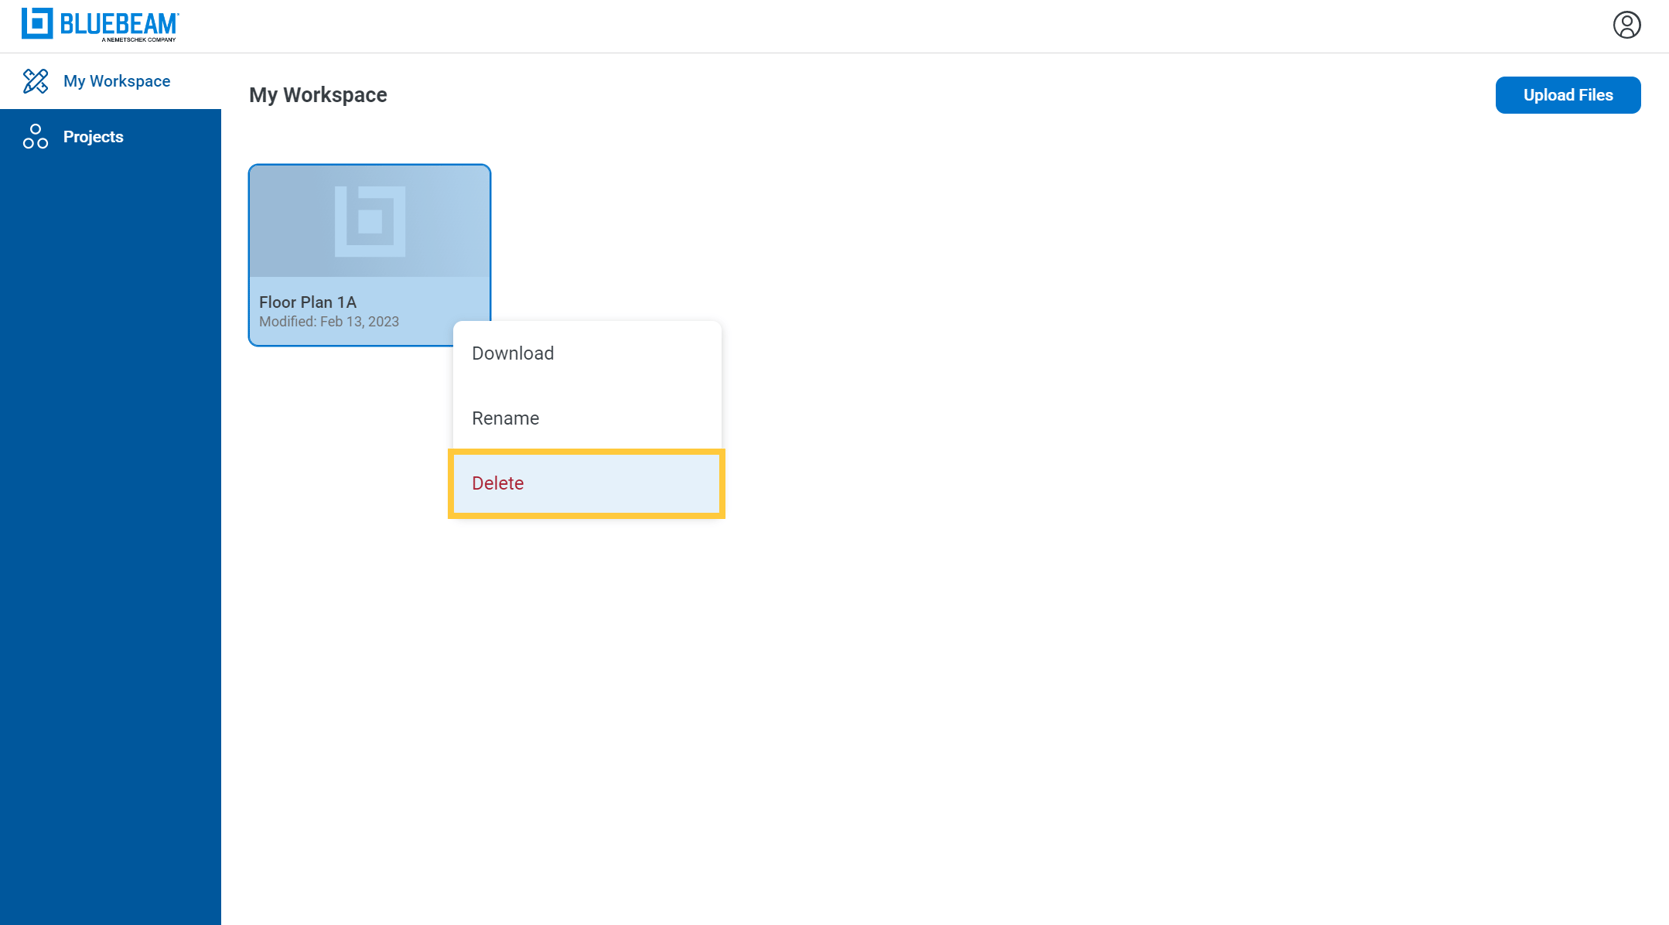Screen dimensions: 1669x925
Task: Select the crossed-tools icon beside My Workspace
Action: (36, 80)
